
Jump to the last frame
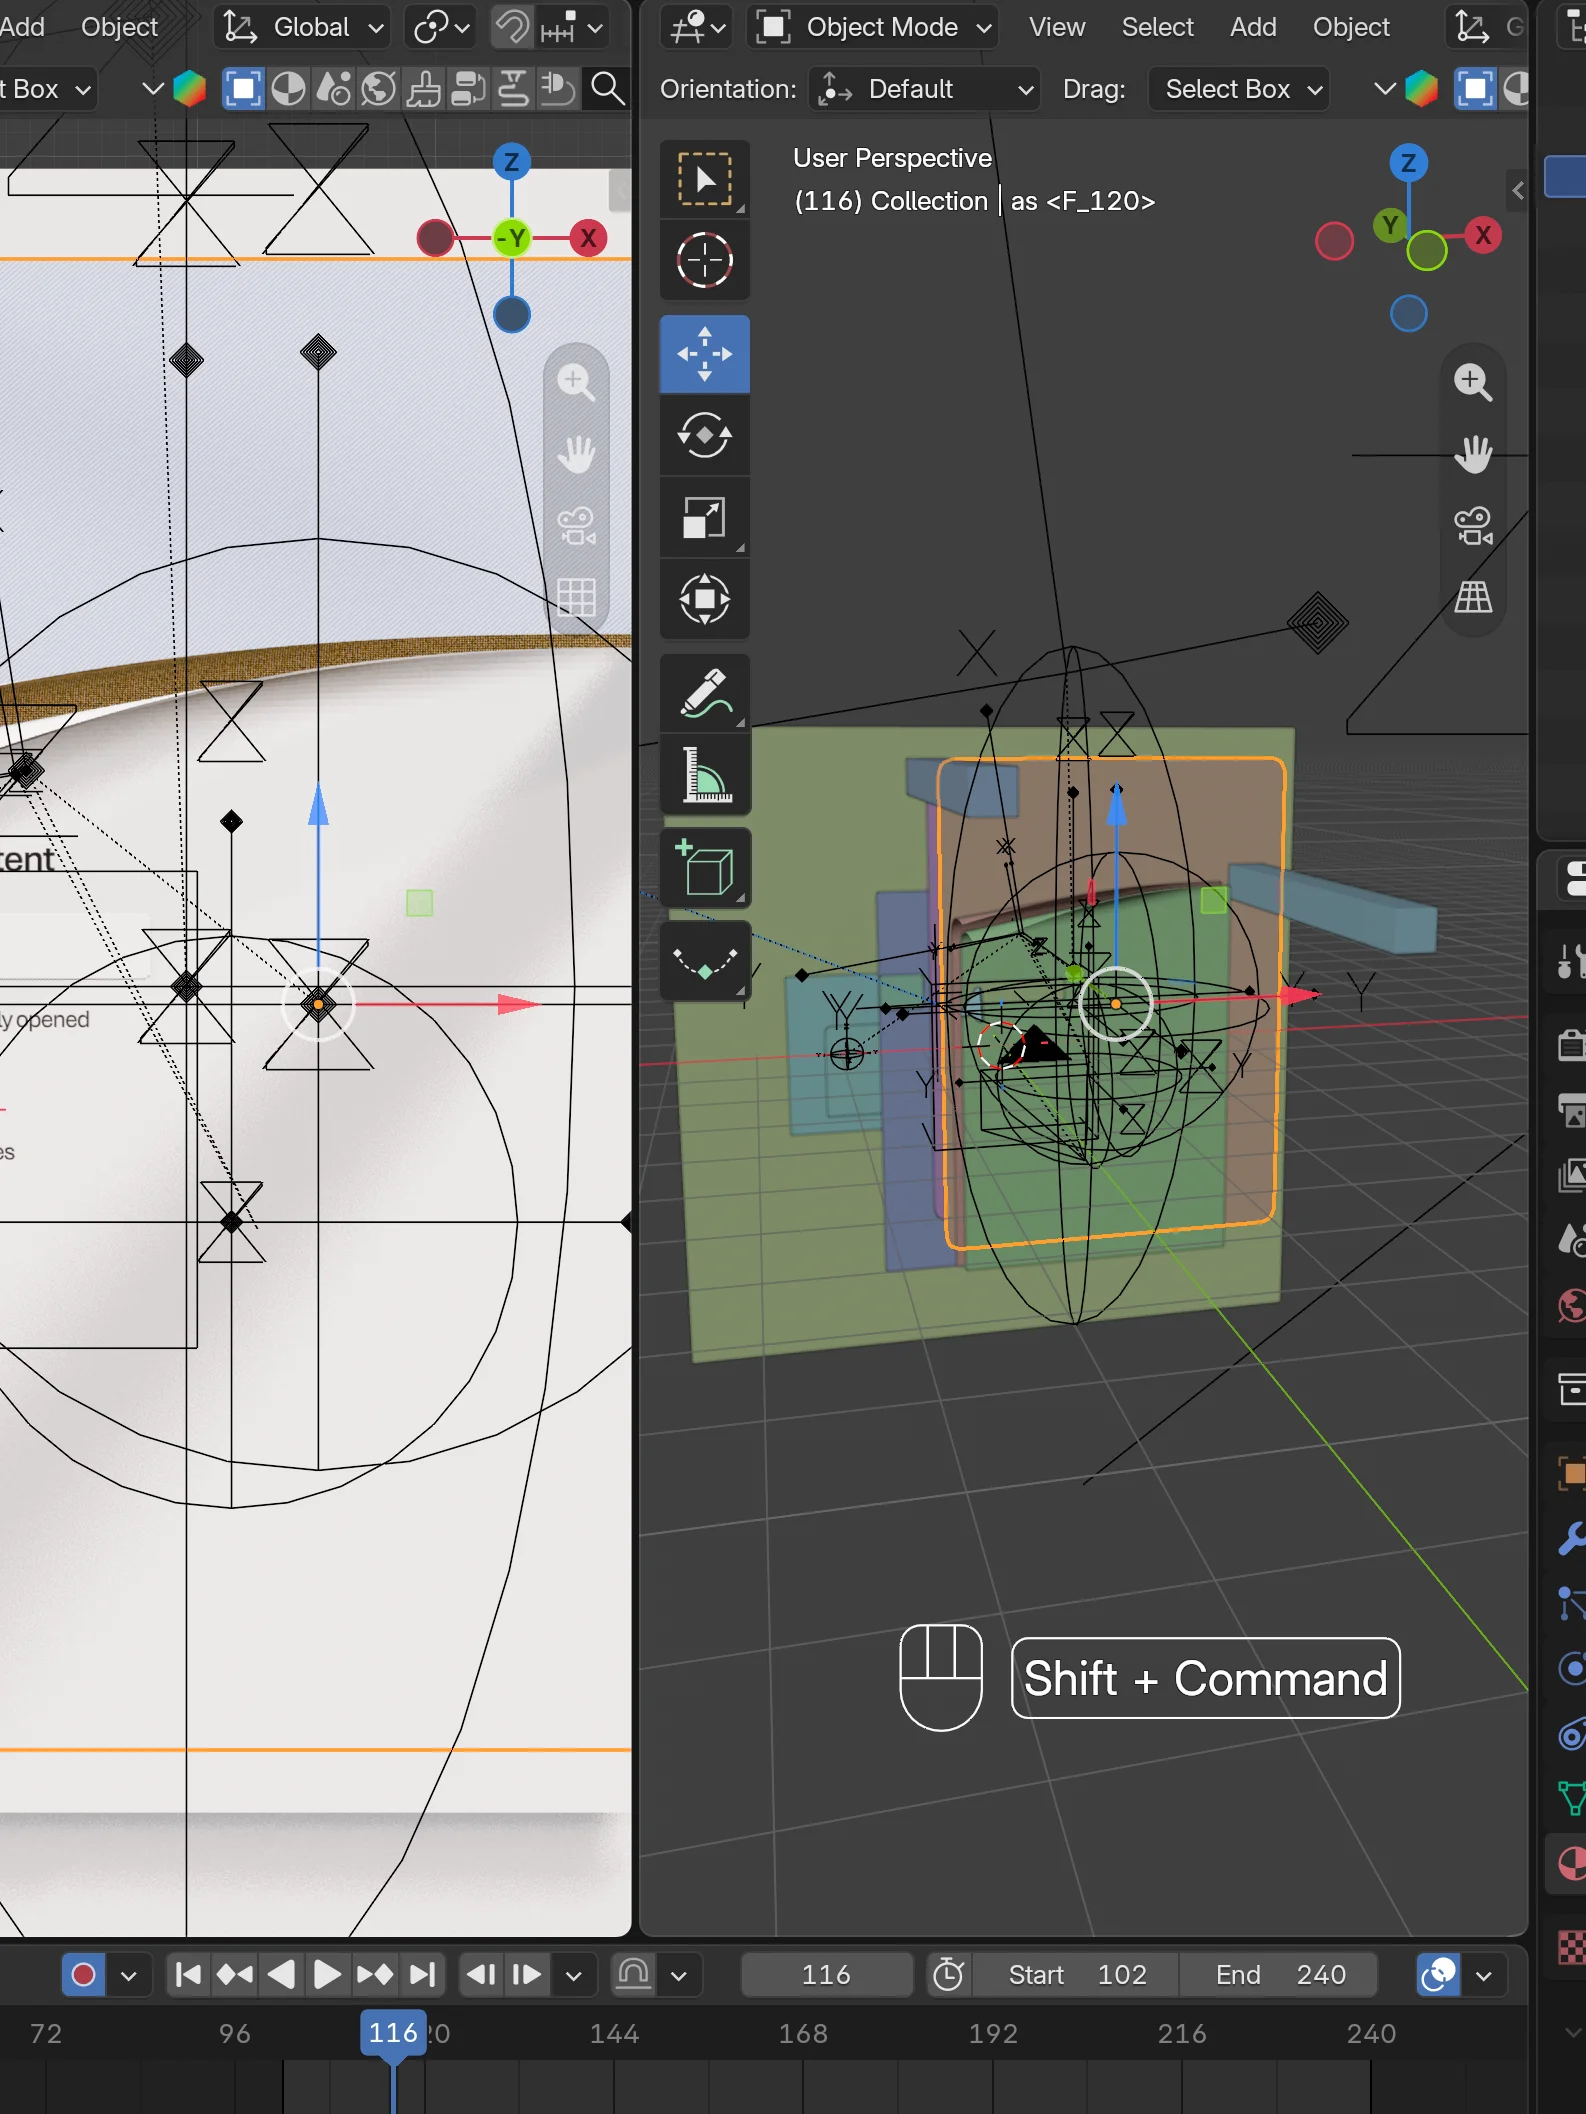(423, 1974)
